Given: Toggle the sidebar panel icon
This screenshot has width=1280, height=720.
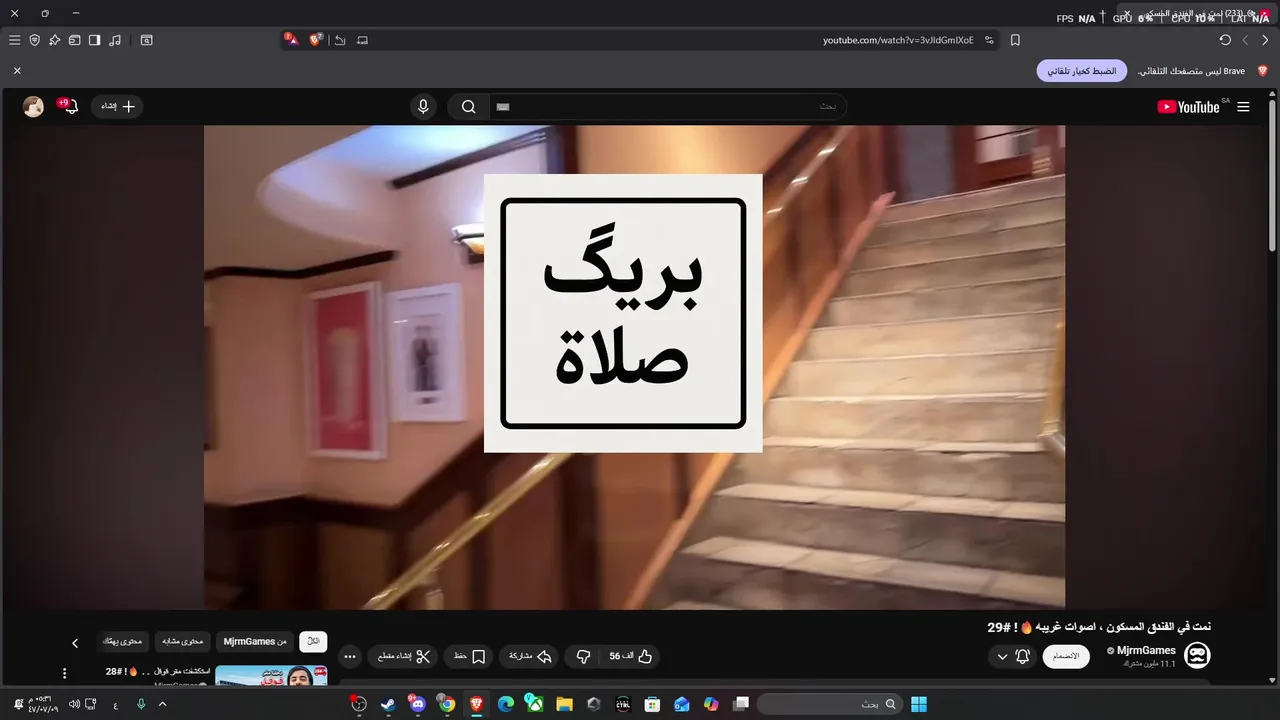Looking at the screenshot, I should [x=94, y=40].
